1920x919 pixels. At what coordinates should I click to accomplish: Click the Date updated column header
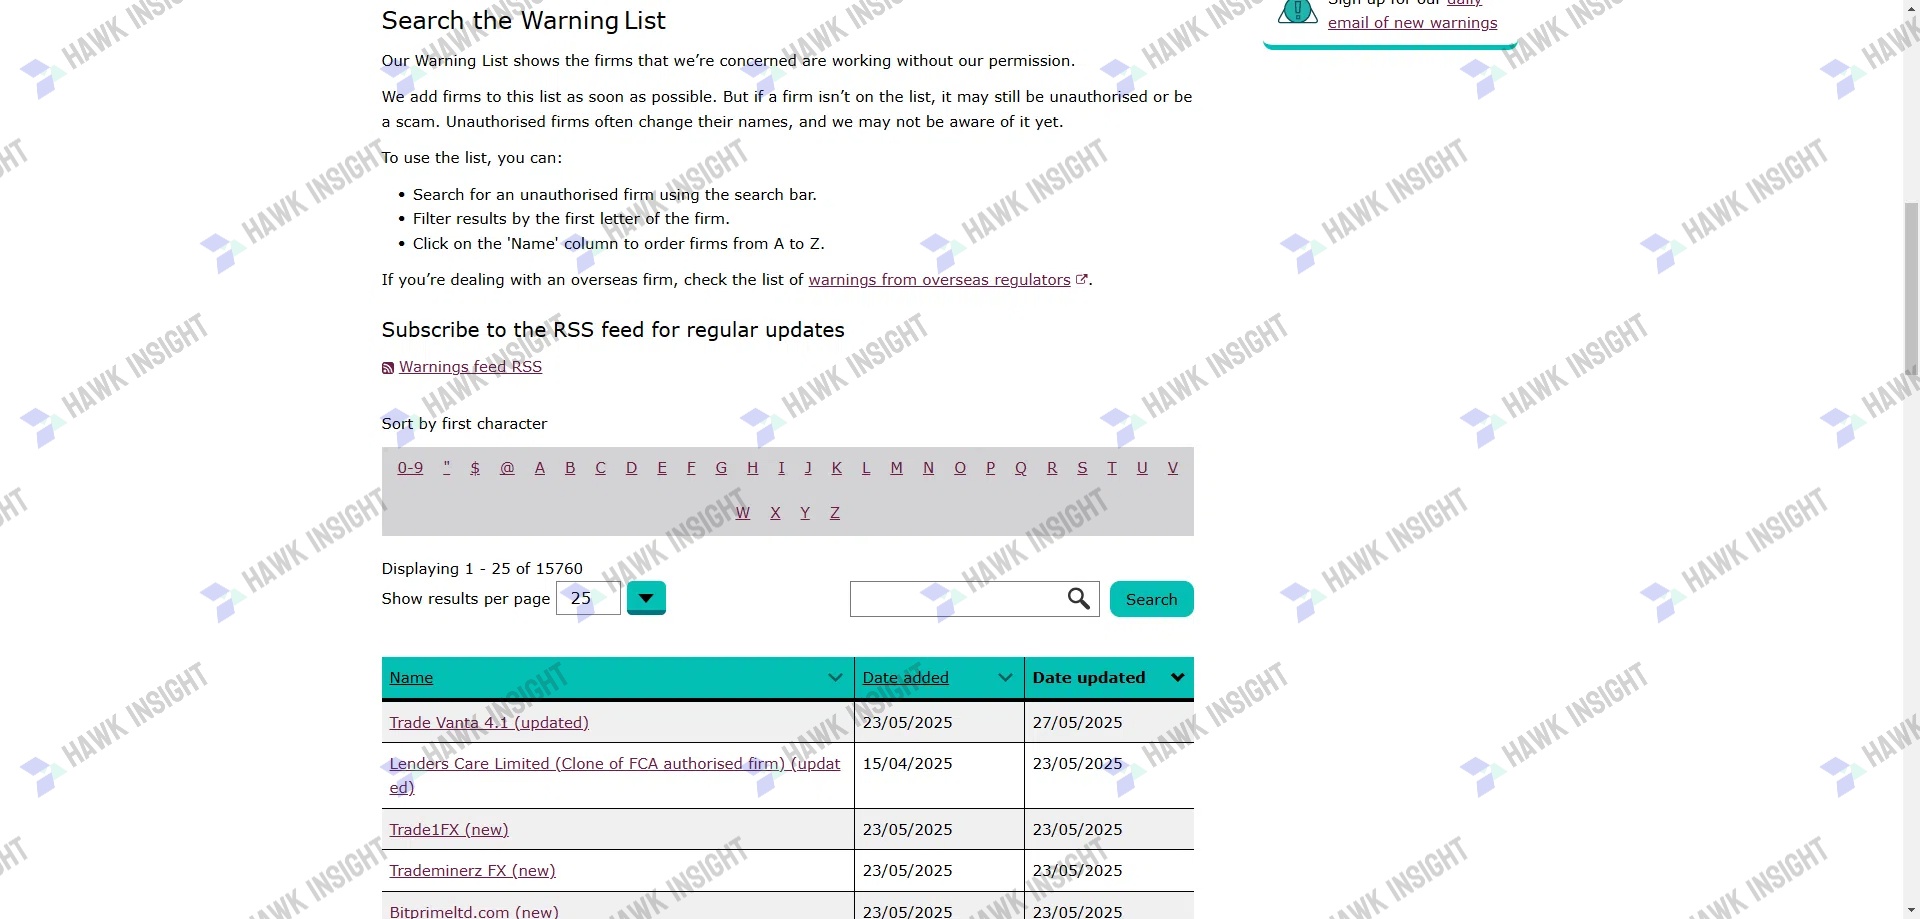pyautogui.click(x=1089, y=677)
